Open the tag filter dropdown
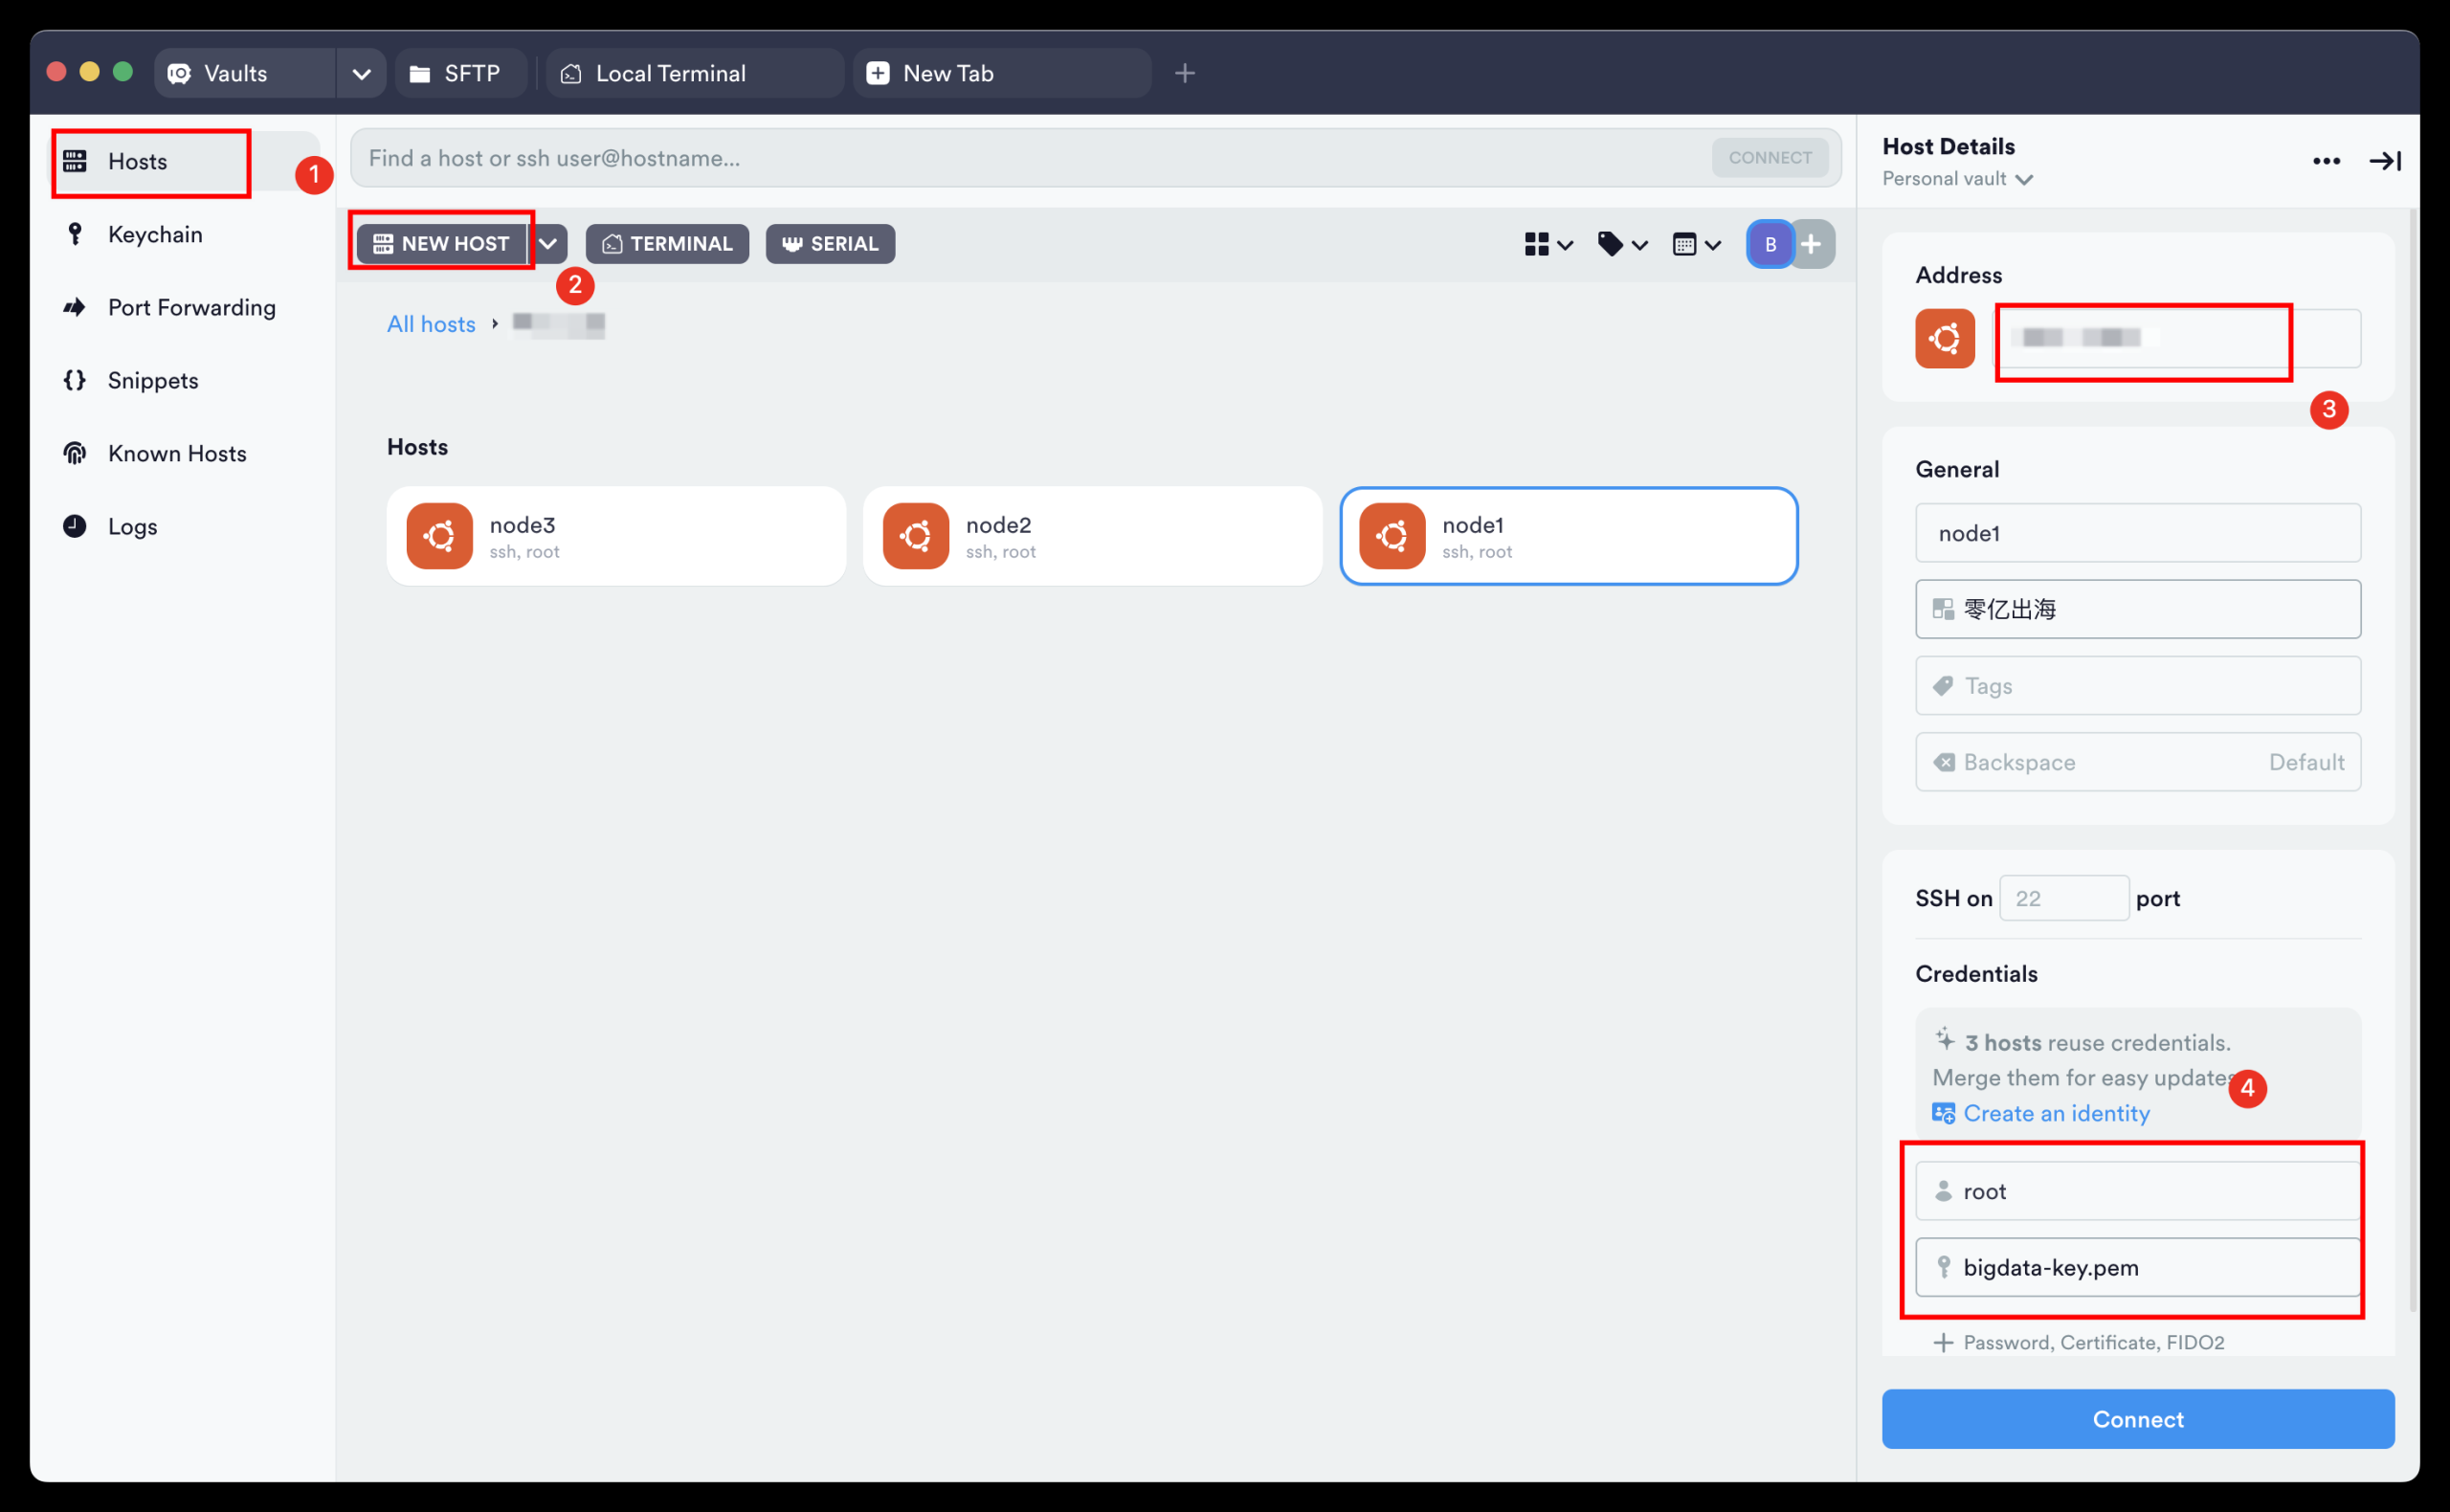 1622,244
